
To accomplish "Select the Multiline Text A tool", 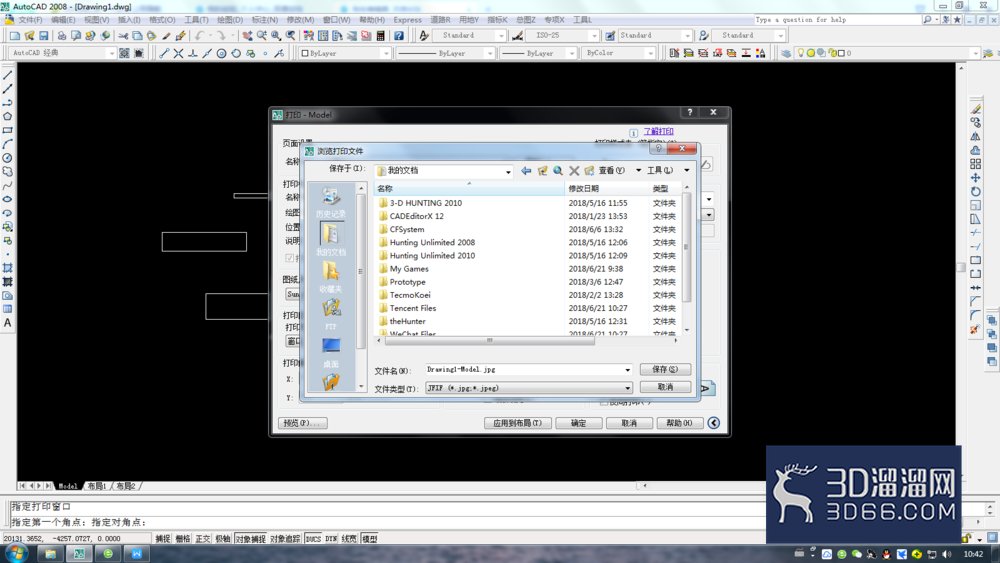I will [8, 323].
